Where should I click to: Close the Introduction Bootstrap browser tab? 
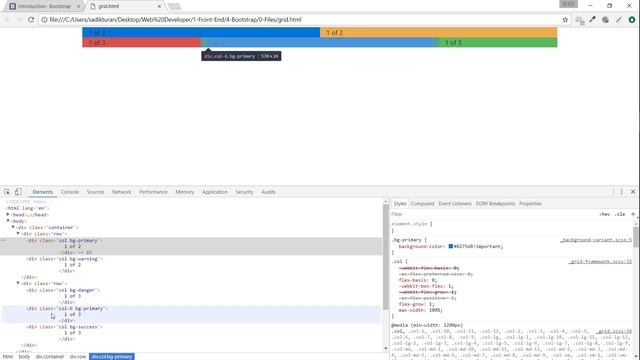78,6
